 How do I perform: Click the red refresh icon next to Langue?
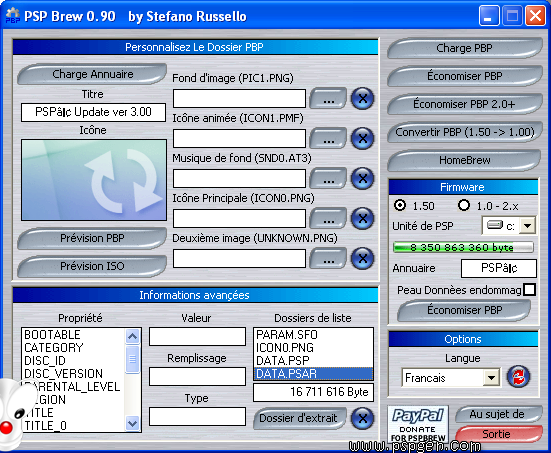(x=518, y=377)
